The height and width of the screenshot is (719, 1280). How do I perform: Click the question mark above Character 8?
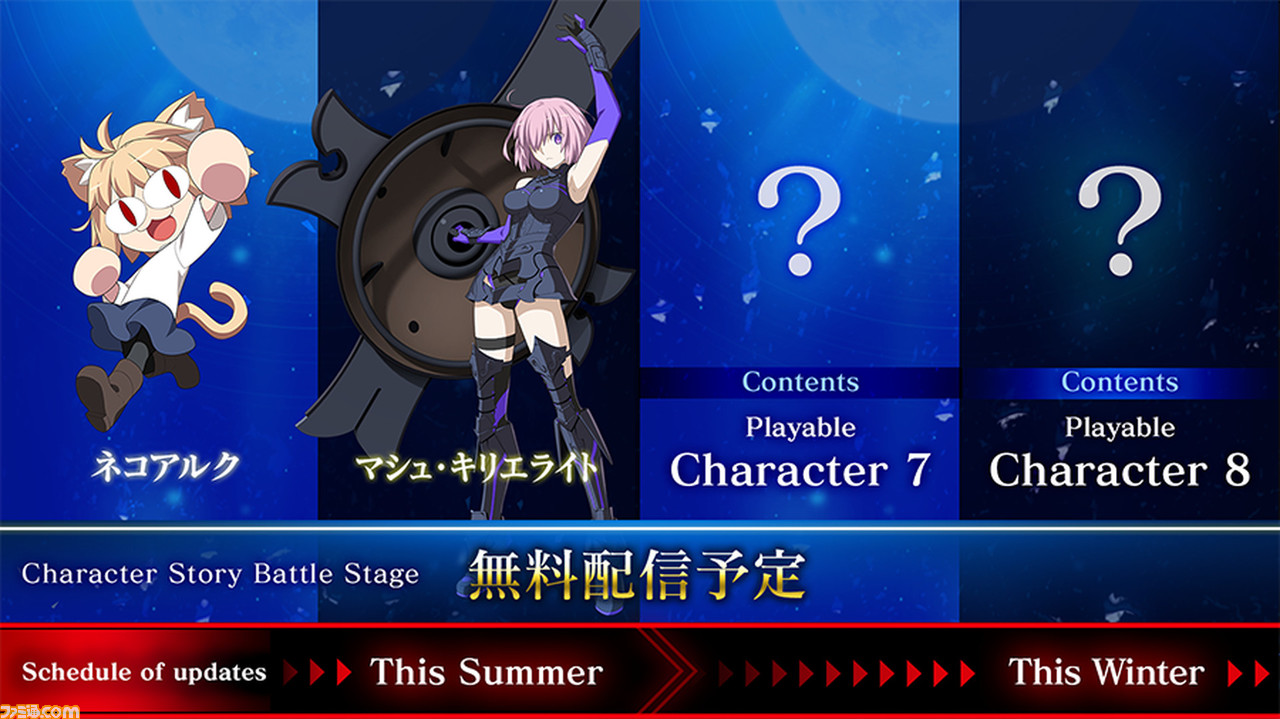1119,221
